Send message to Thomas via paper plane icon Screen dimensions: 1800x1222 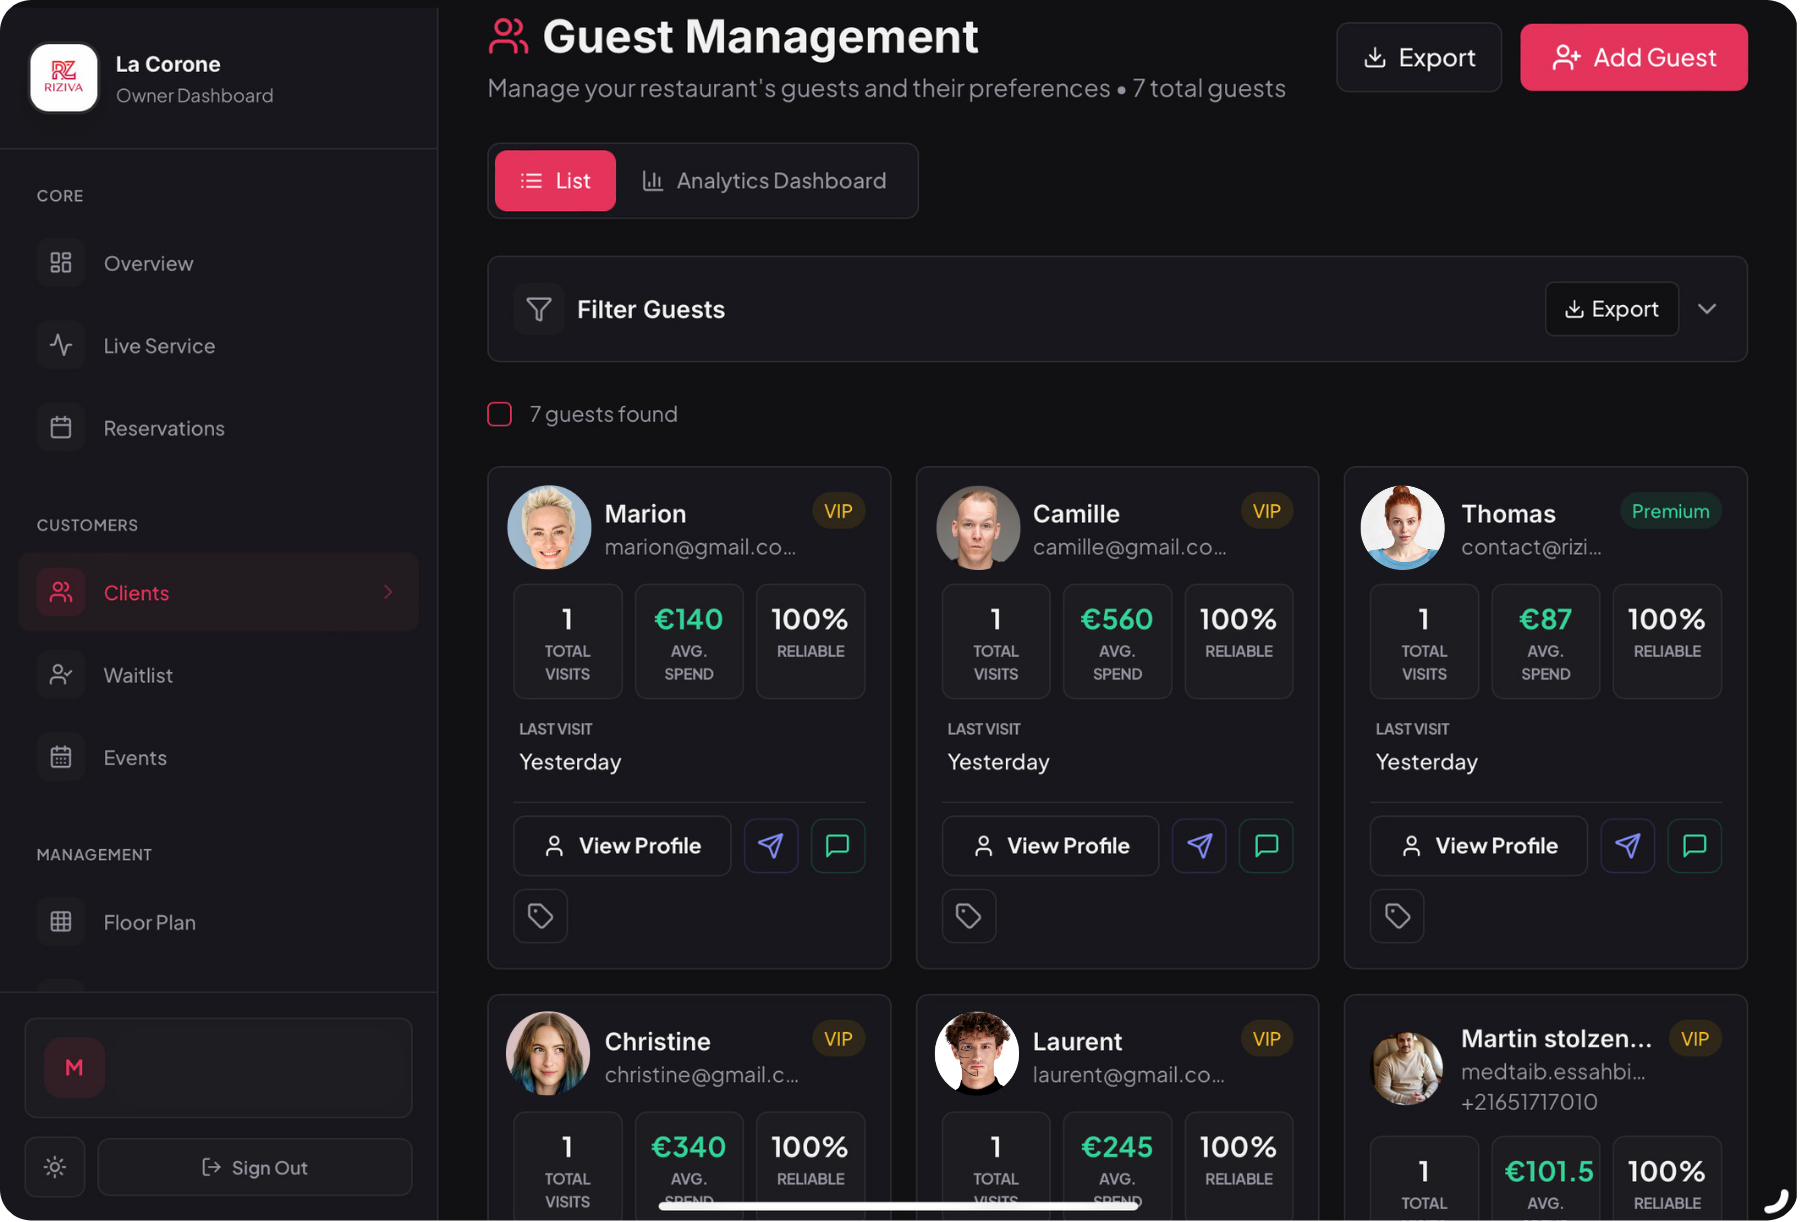(x=1627, y=846)
